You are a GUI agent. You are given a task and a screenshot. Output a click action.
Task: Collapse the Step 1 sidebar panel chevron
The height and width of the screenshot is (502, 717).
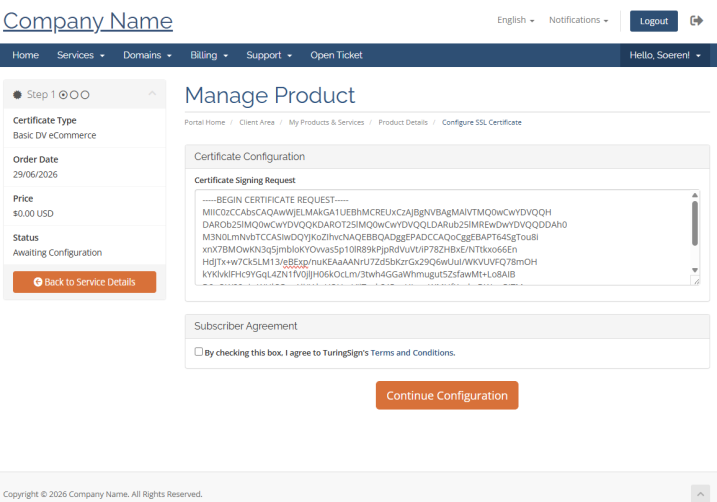point(152,93)
